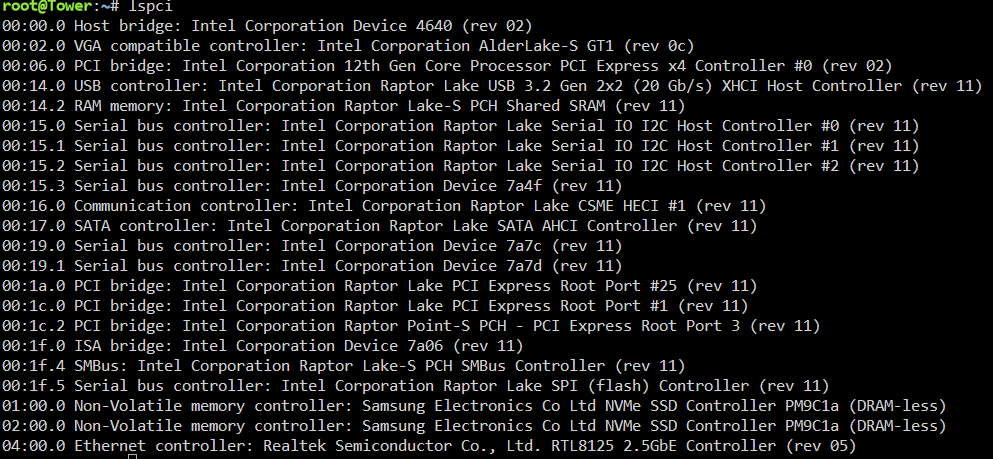Viewport: 993px width, 459px height.
Task: Click the Device 7a7c serial bus line
Action: (x=312, y=246)
